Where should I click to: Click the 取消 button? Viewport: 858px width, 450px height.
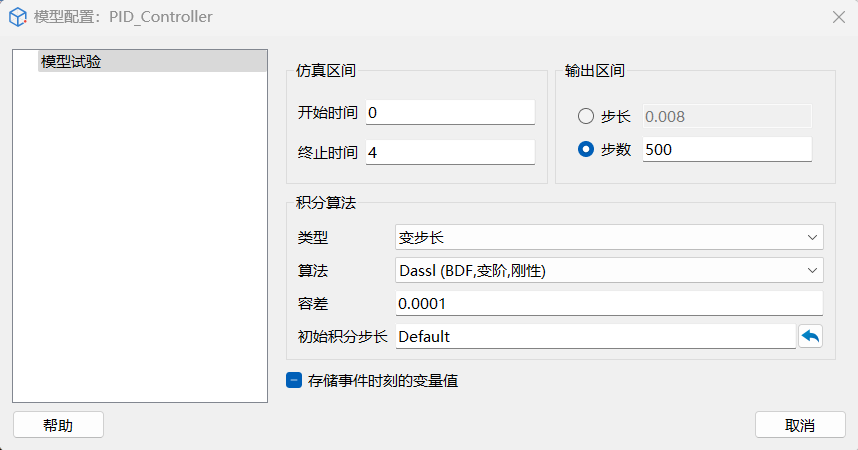click(x=800, y=425)
